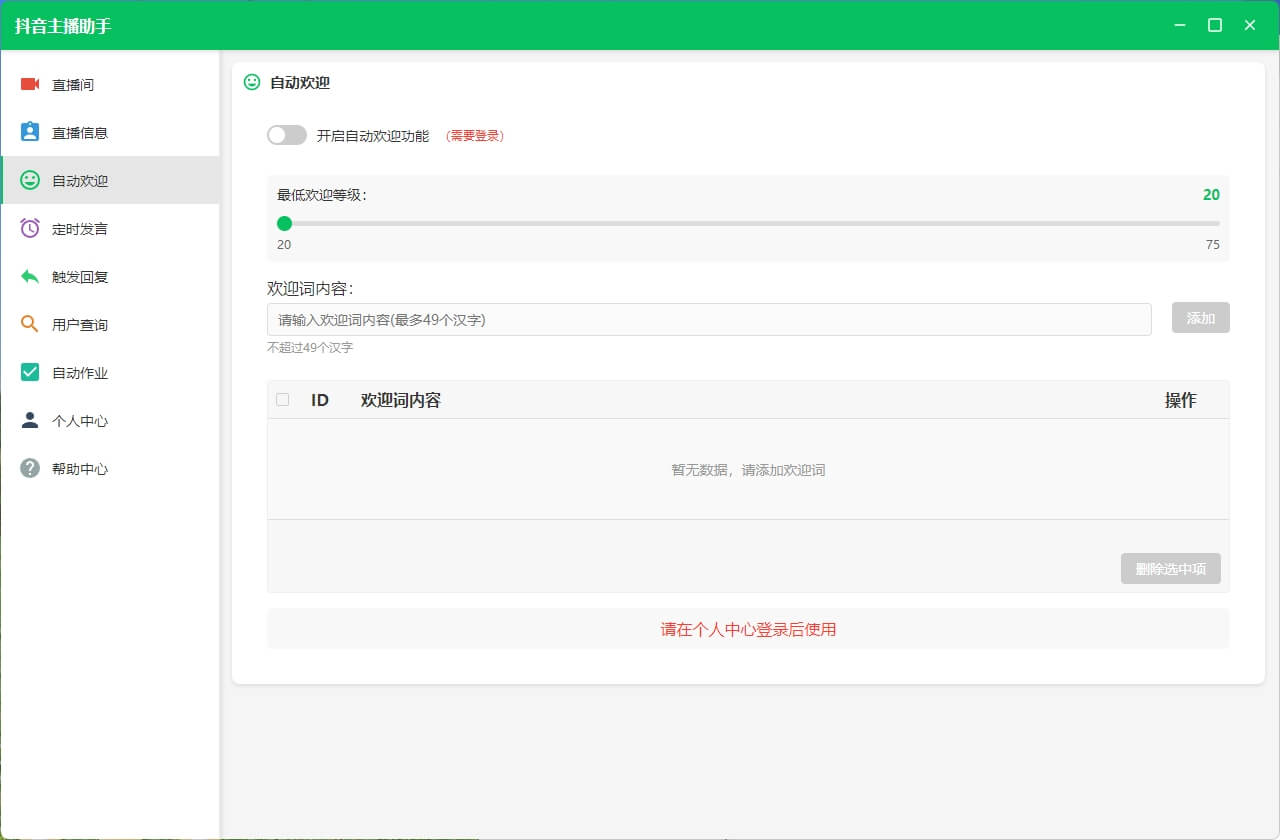Go to 个人中心 to log in
The width and height of the screenshot is (1280, 840).
pyautogui.click(x=110, y=421)
